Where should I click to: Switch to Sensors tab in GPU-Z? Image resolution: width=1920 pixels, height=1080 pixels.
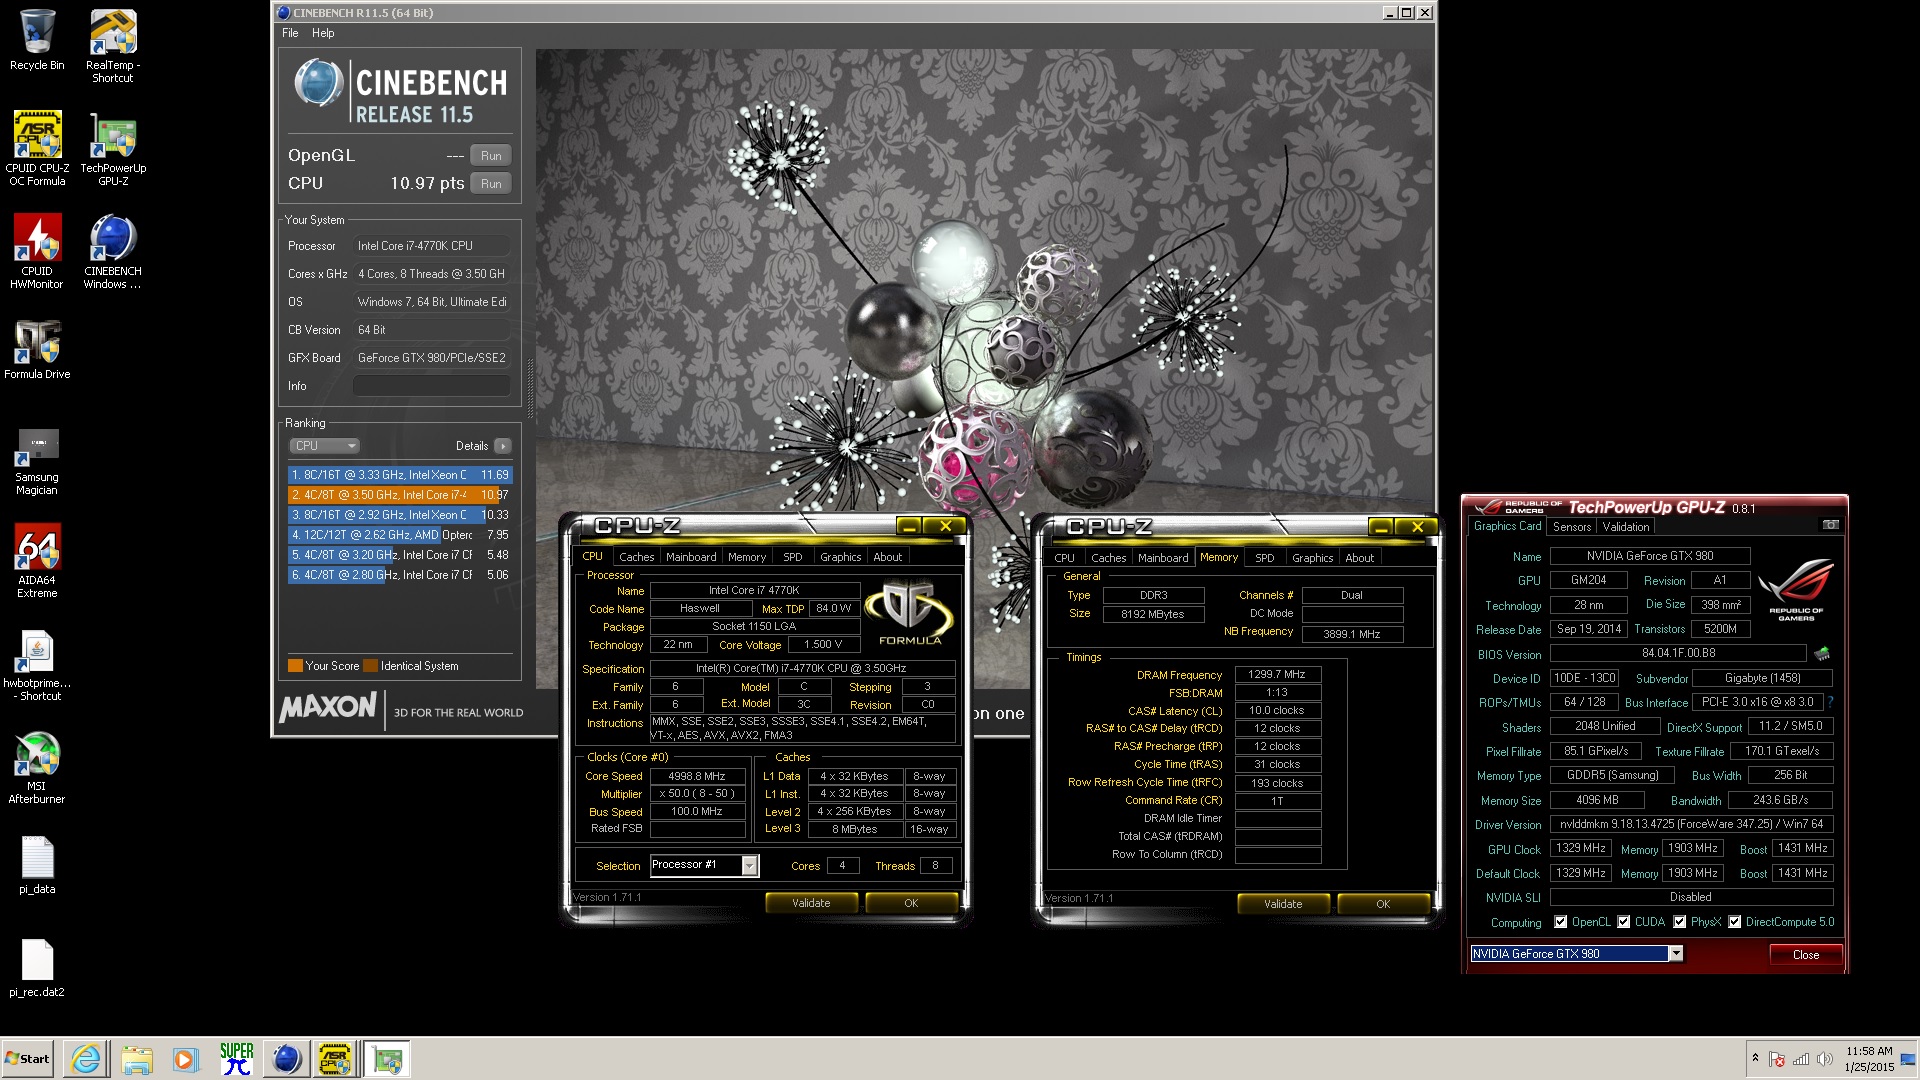[1571, 527]
